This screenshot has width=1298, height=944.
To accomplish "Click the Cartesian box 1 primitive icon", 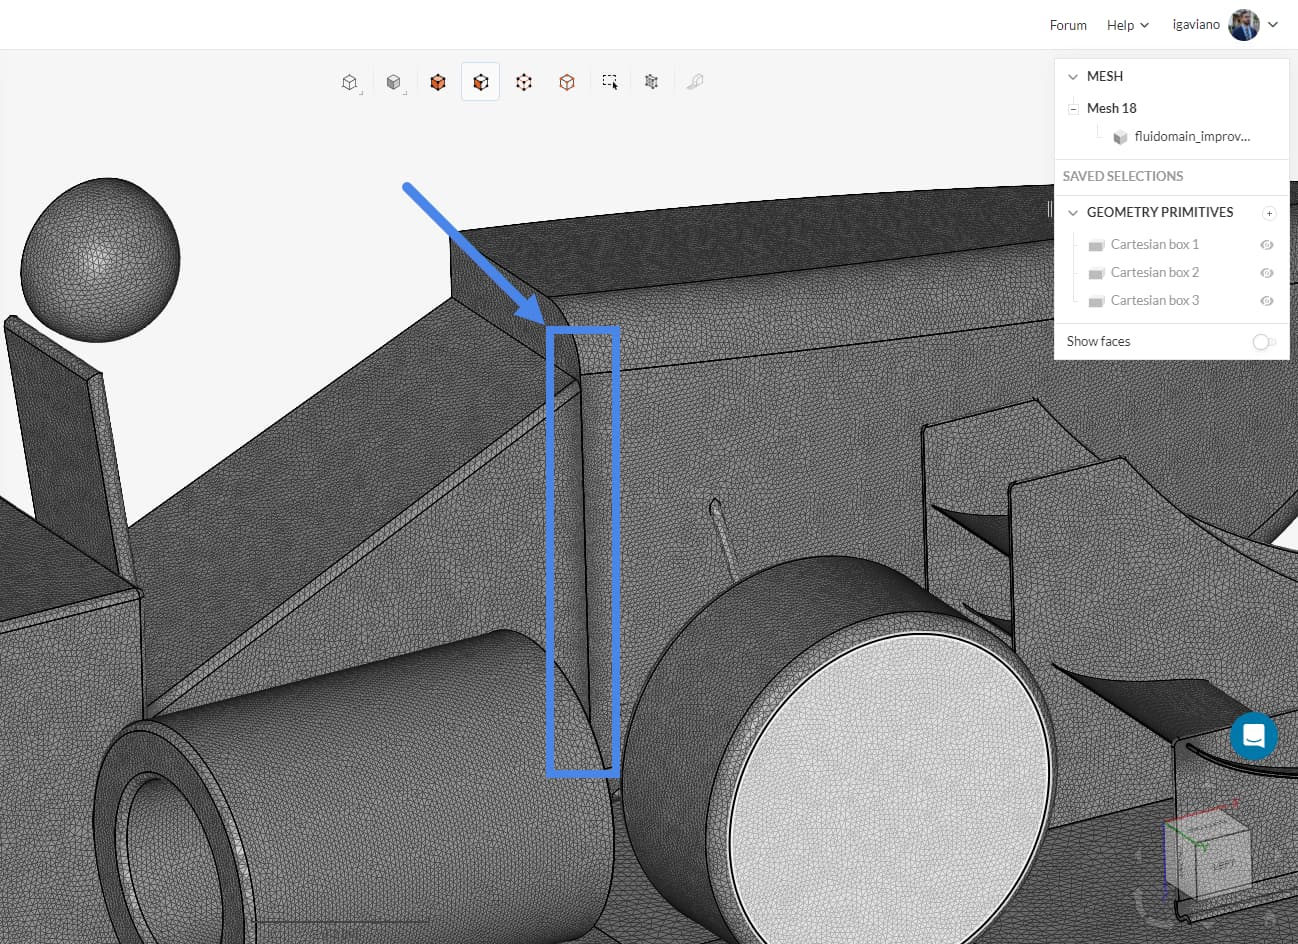I will [1096, 245].
